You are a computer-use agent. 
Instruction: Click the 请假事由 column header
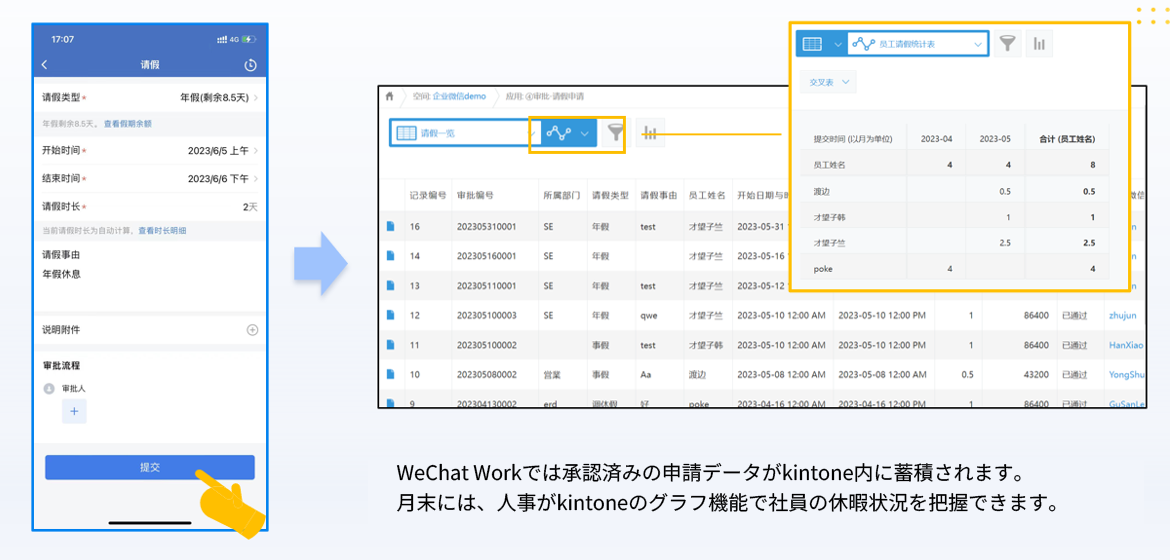pos(659,196)
